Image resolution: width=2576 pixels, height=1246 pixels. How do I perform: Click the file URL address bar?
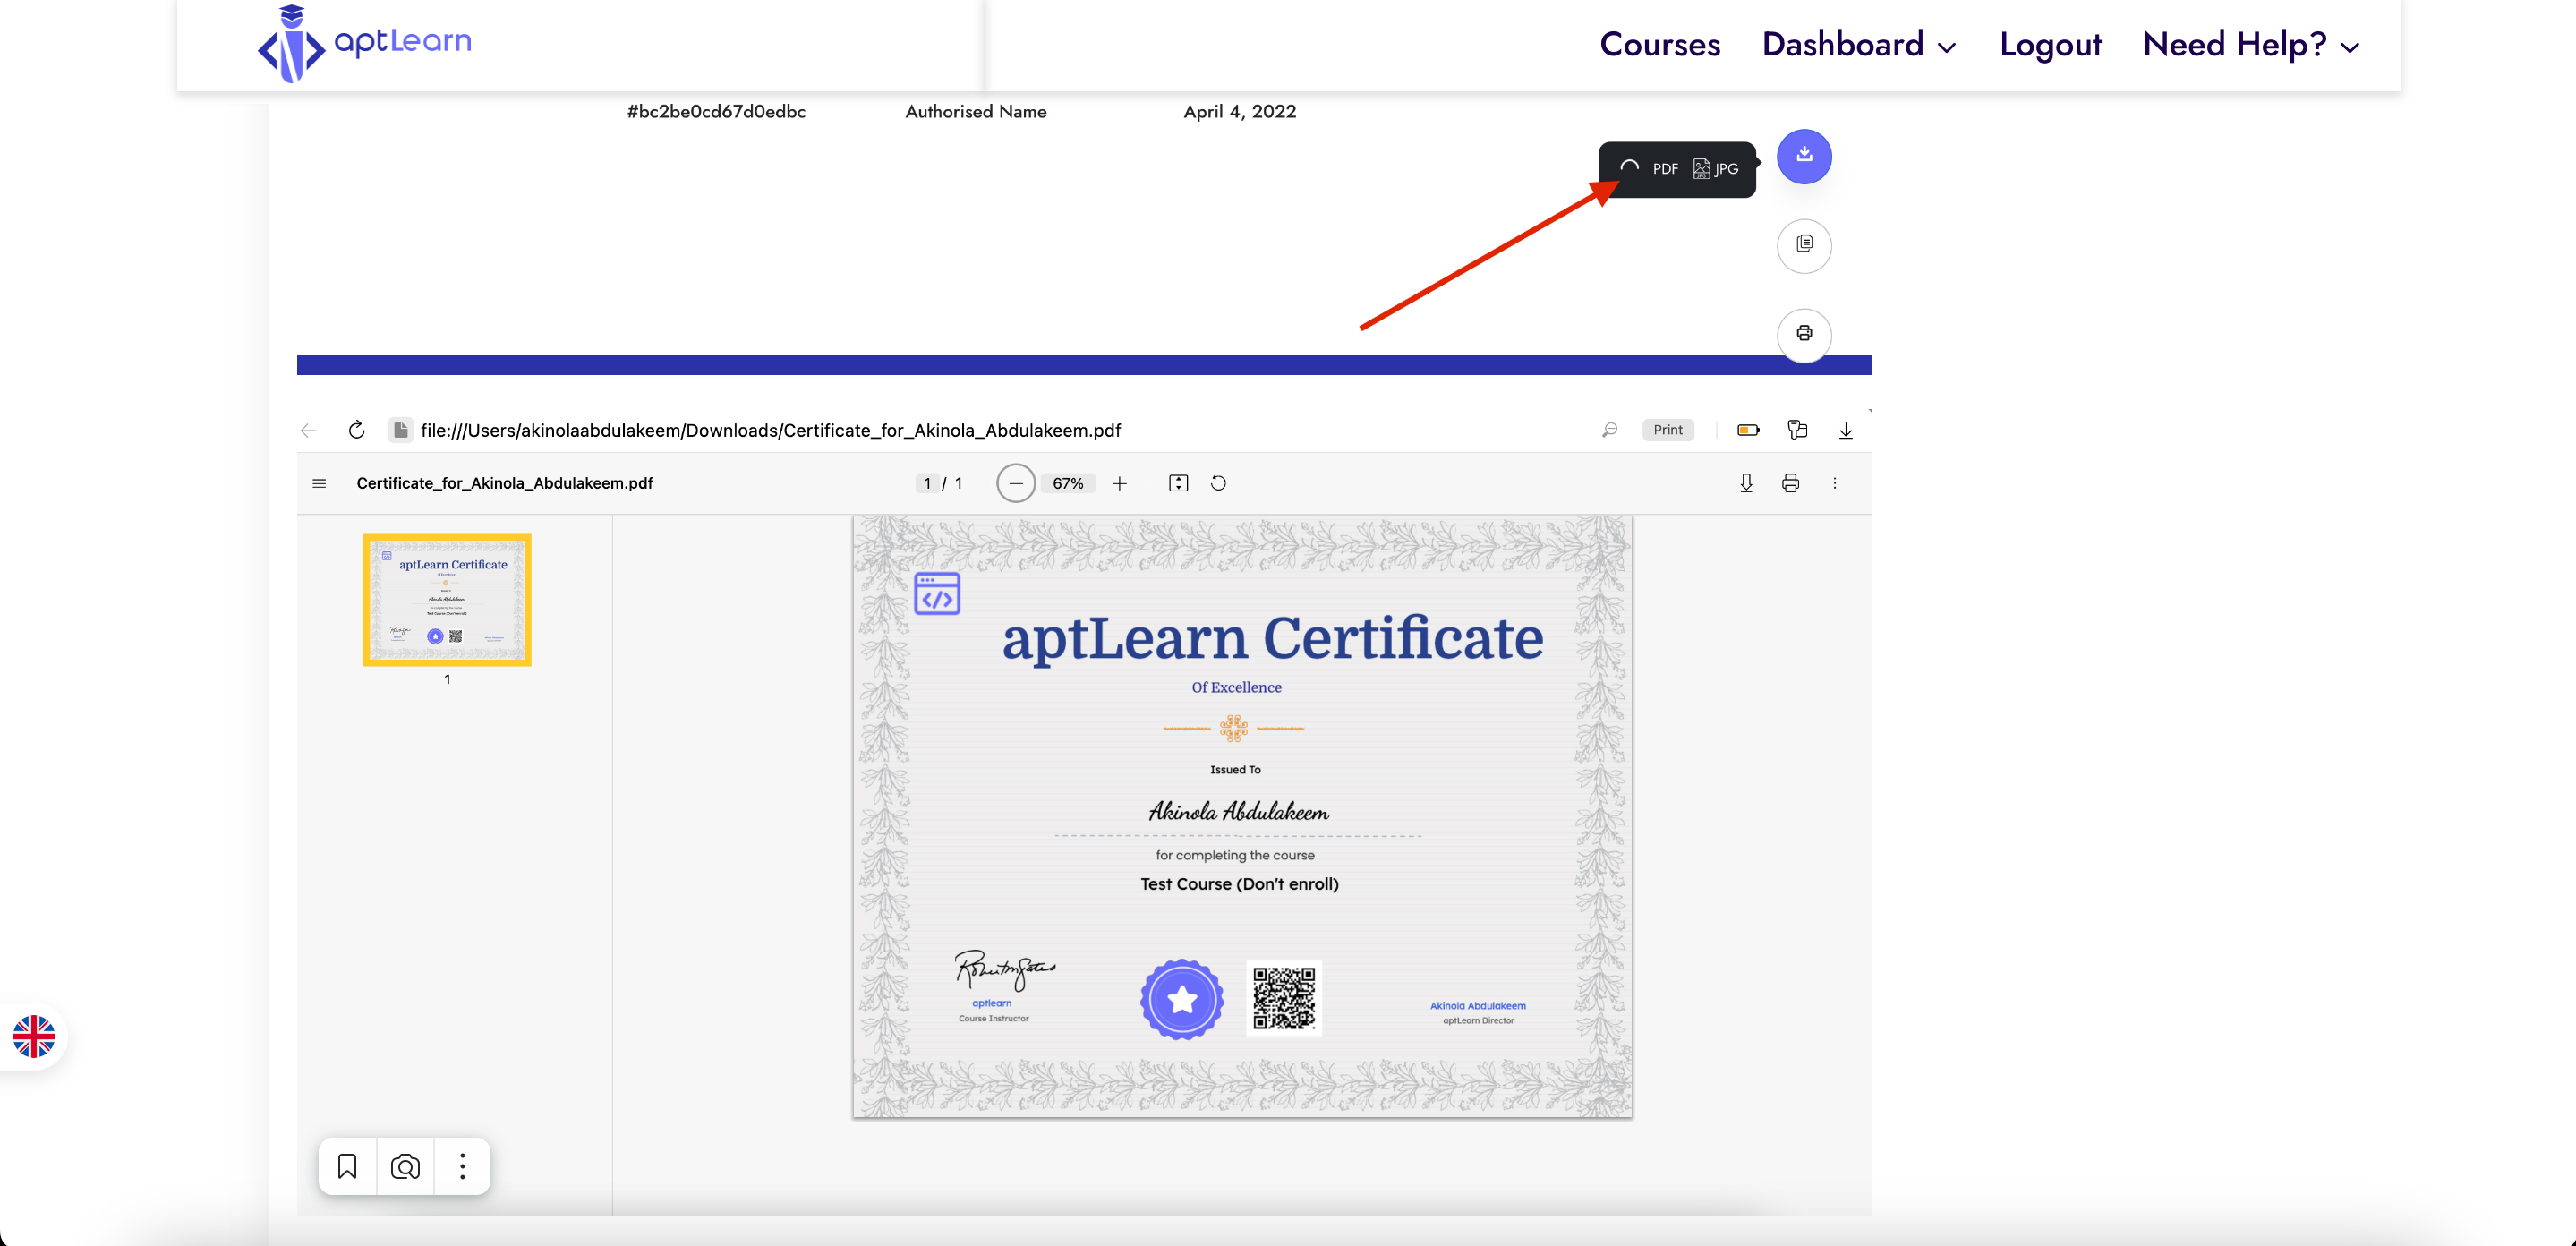(x=770, y=430)
